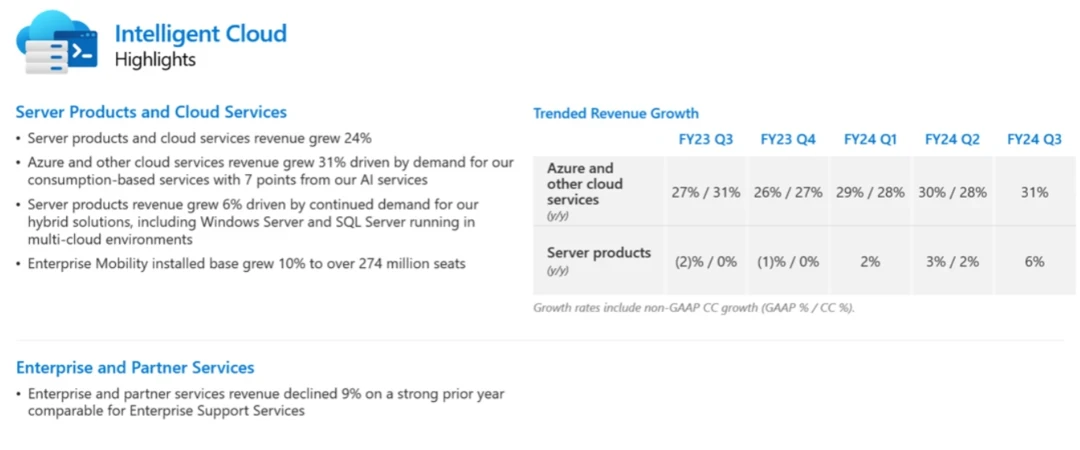Screen dimensions: 1080x450
Task: Click Azure's FY24 Q3 31% growth cell
Action: pyautogui.click(x=1034, y=192)
